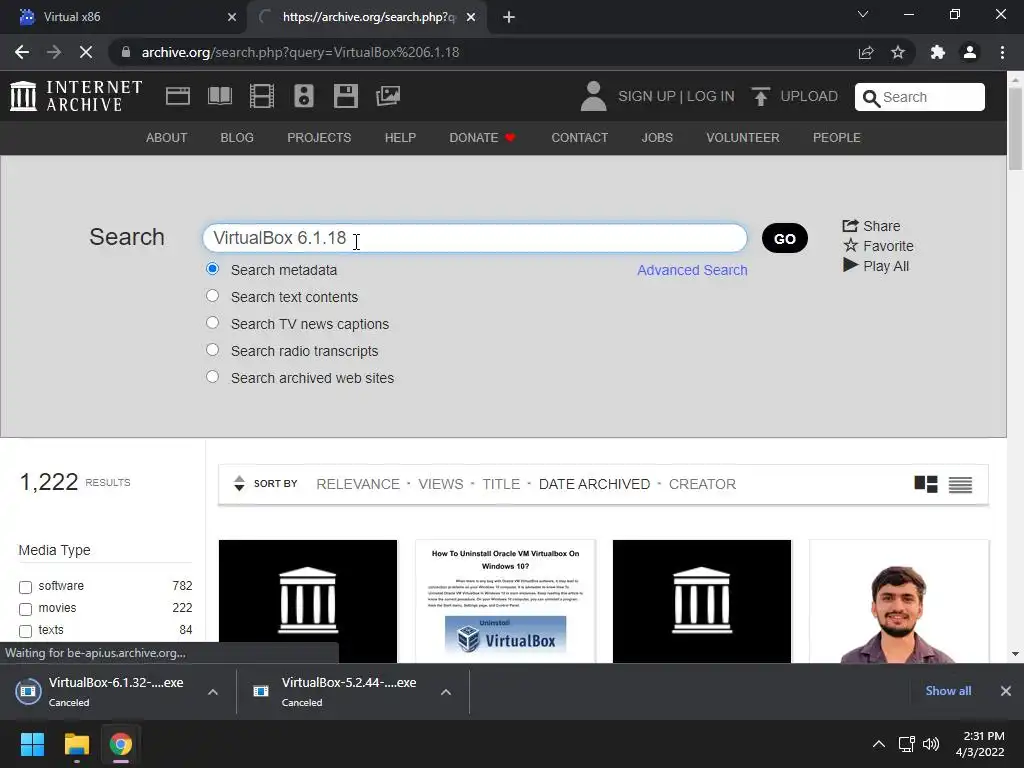
Task: Click the network icon in system tray
Action: pyautogui.click(x=906, y=744)
